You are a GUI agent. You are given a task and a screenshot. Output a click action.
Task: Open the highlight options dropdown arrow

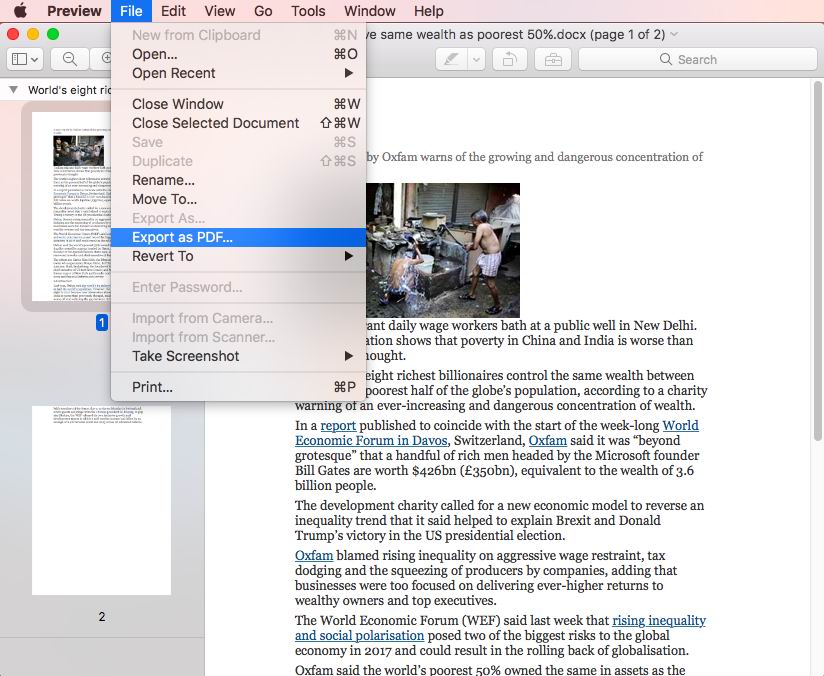pos(476,59)
